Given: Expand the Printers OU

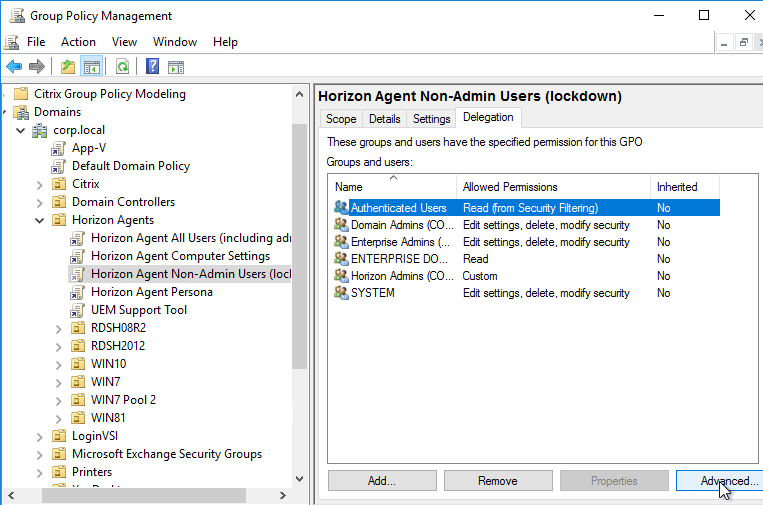Looking at the screenshot, I should tap(39, 472).
